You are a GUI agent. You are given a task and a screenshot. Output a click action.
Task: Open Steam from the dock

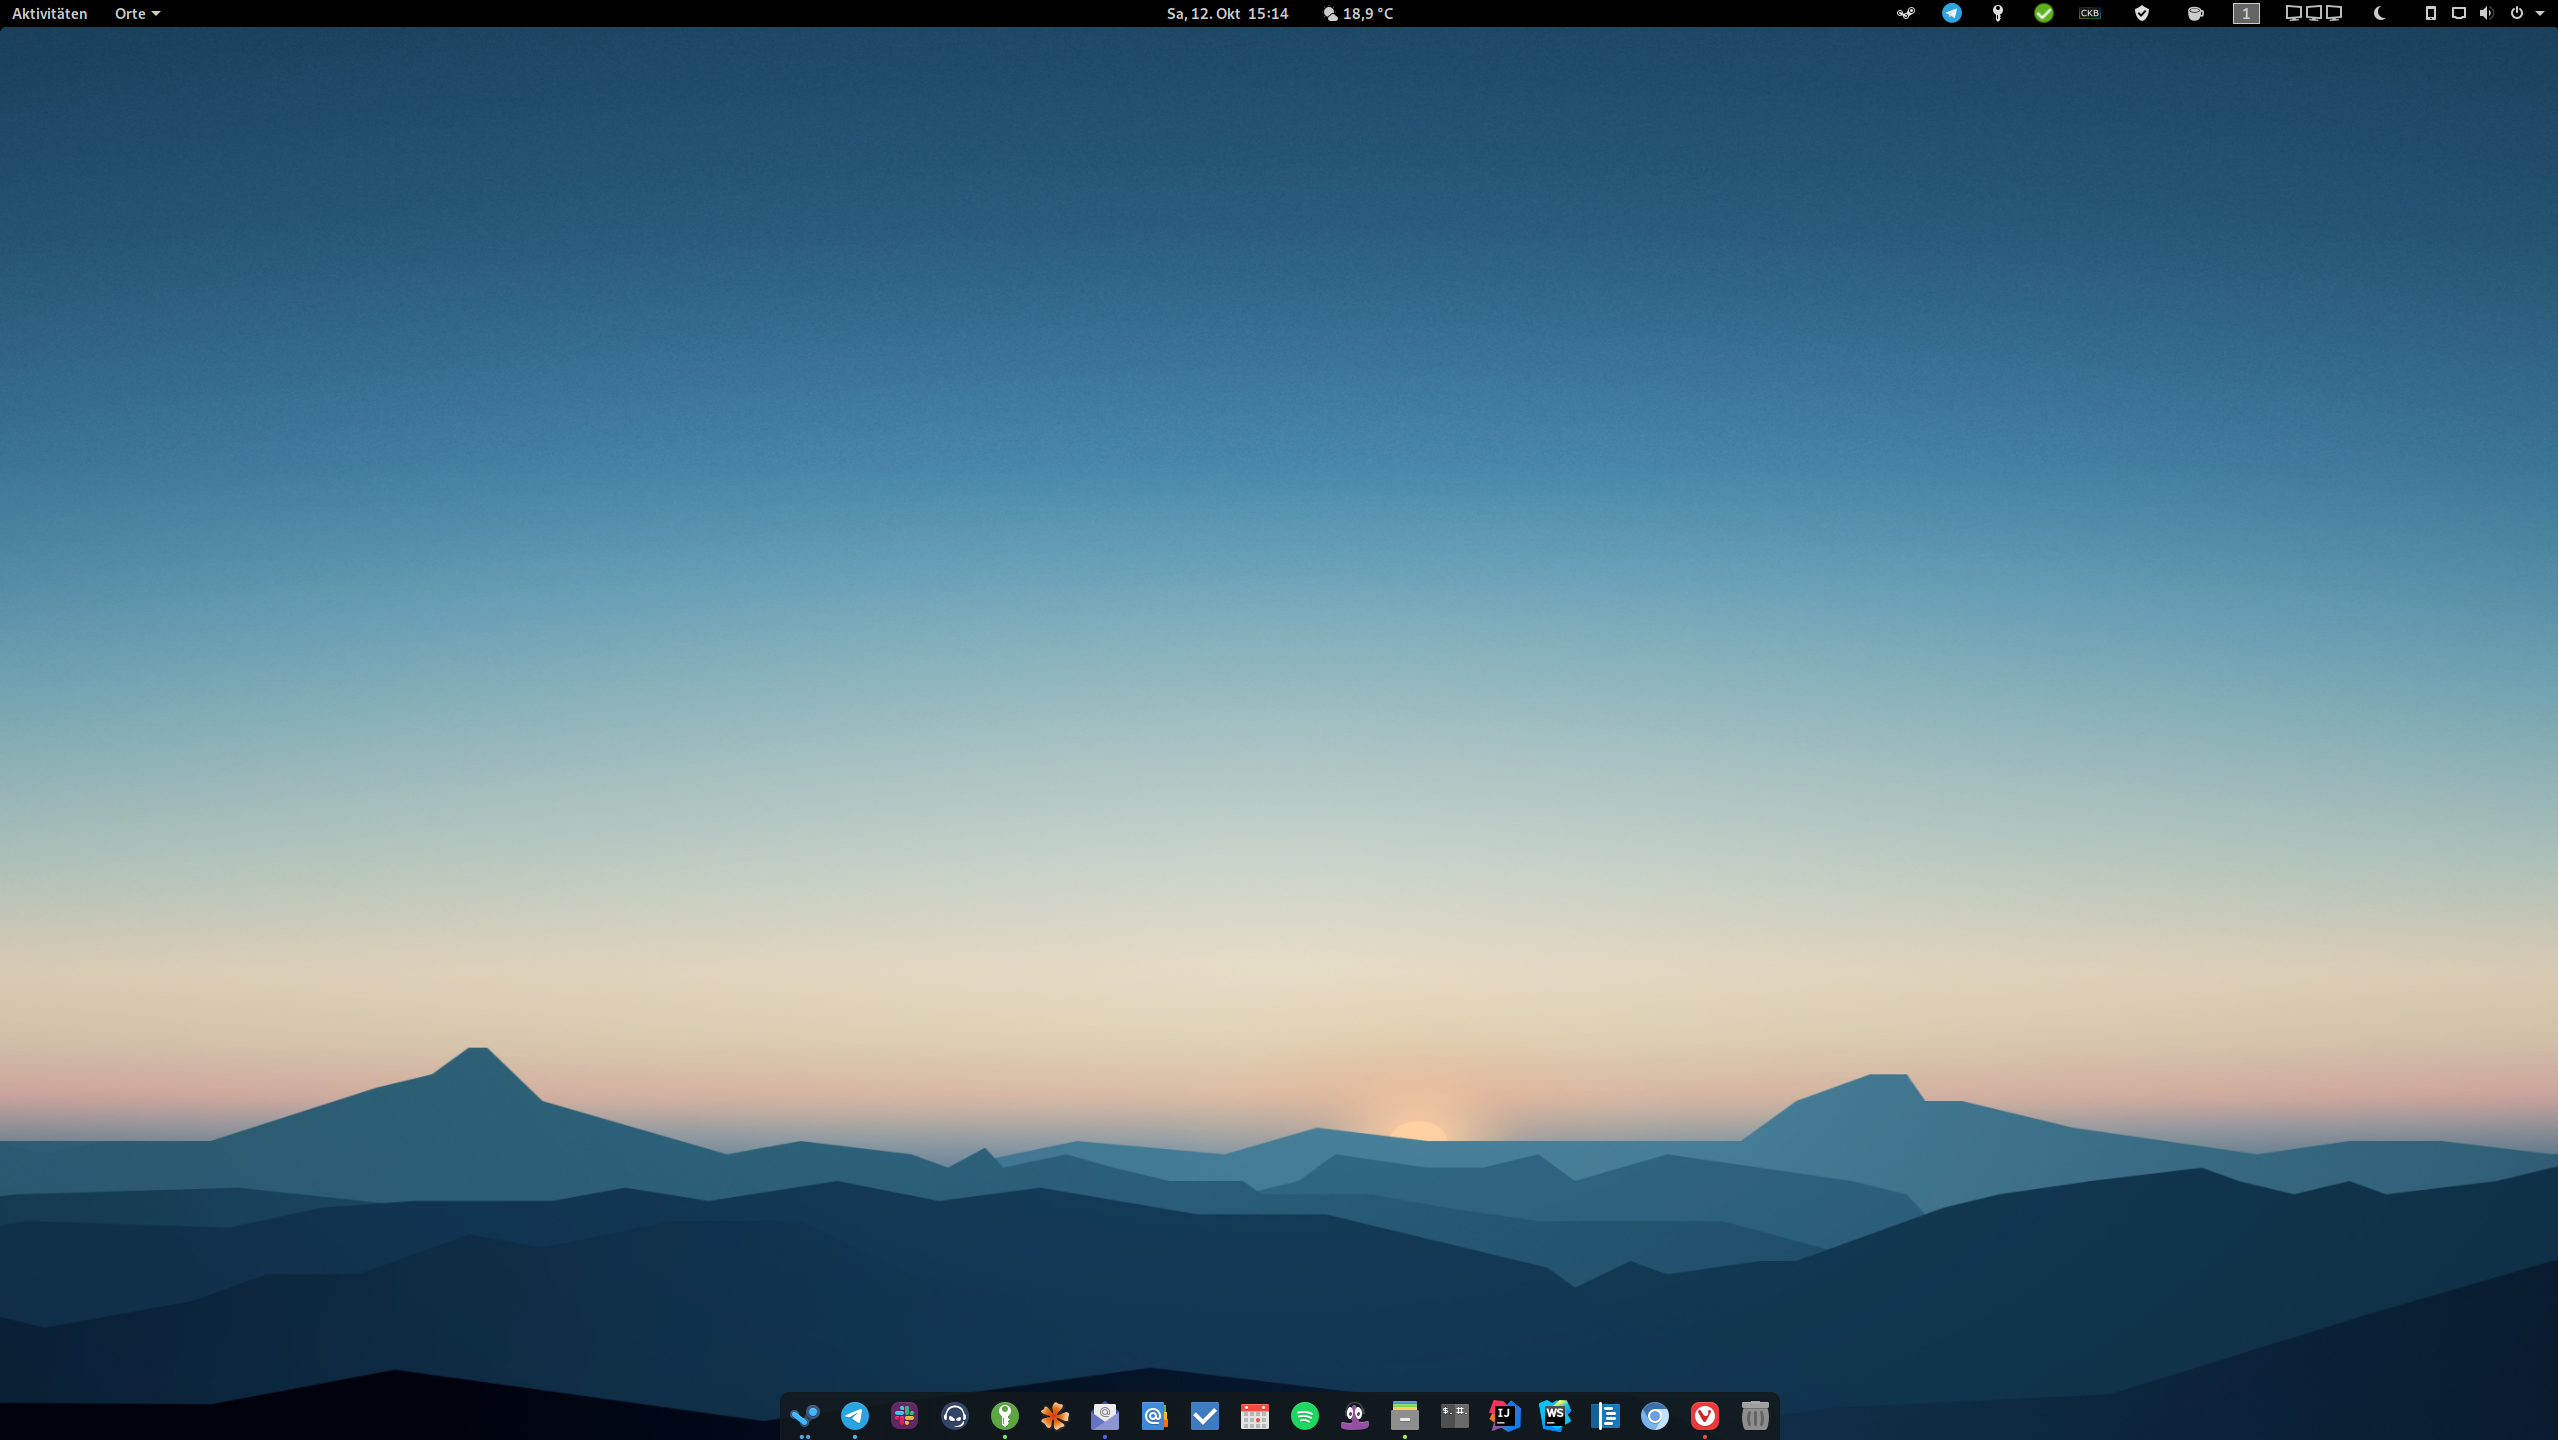(x=804, y=1415)
